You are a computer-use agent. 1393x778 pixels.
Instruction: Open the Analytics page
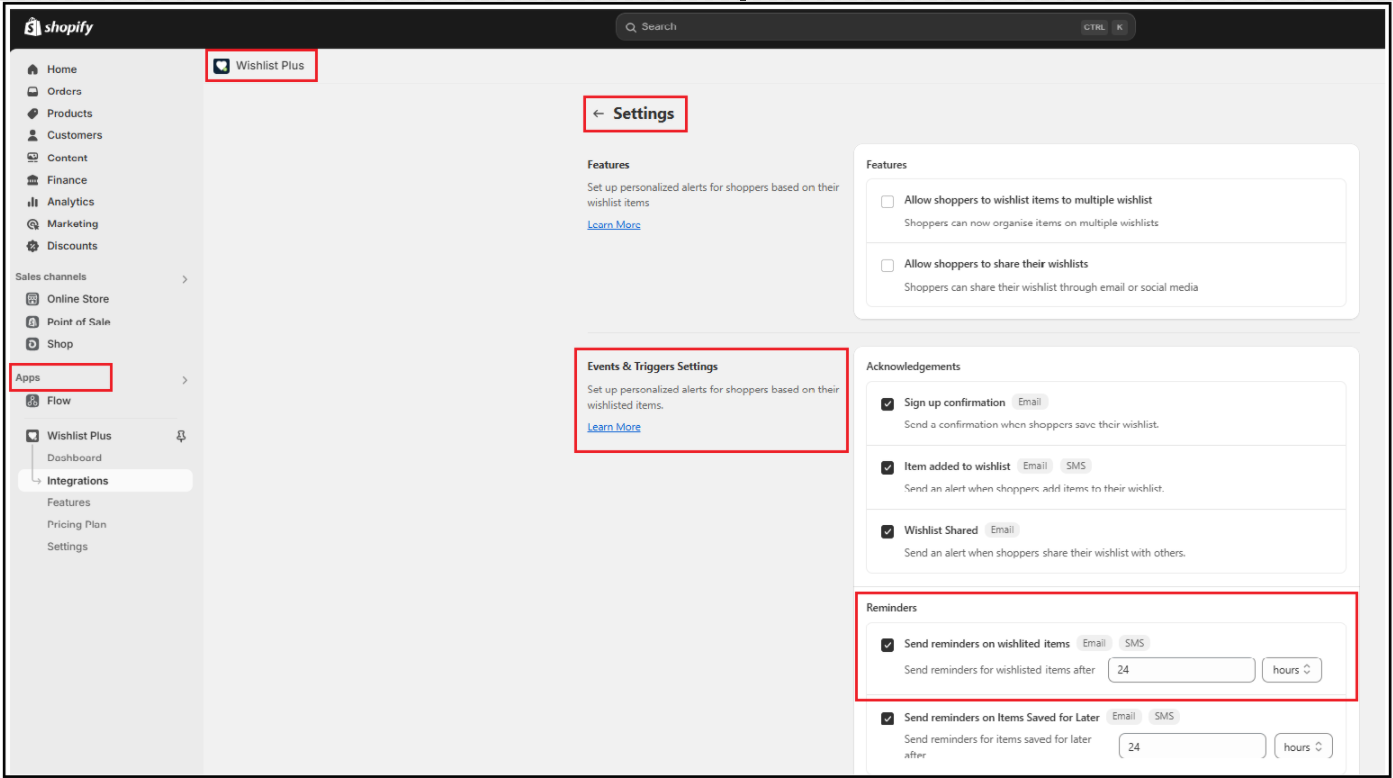70,202
